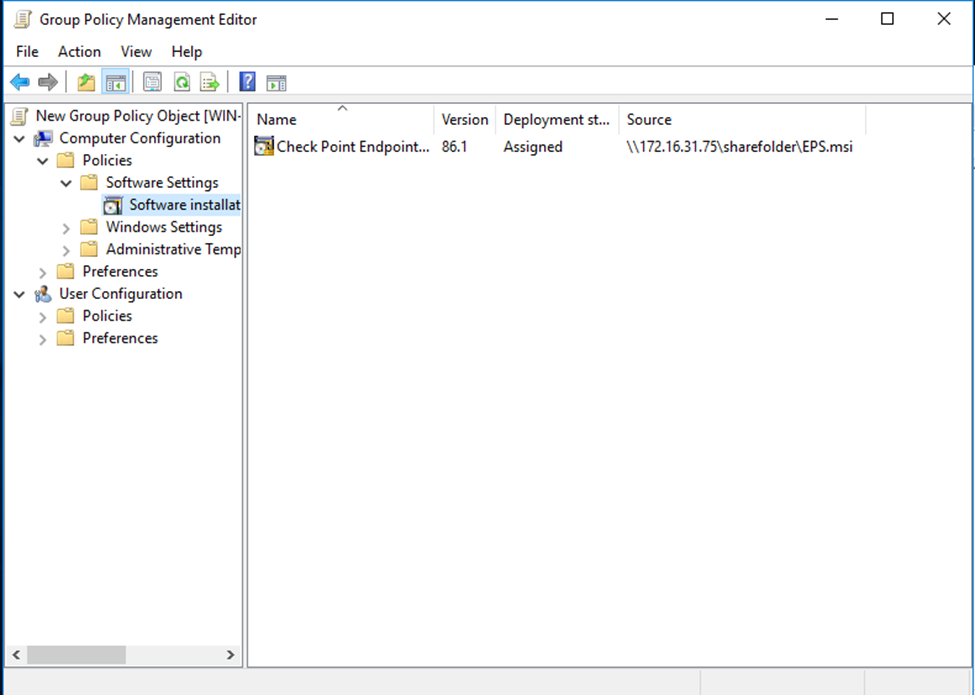Viewport: 975px width, 695px height.
Task: Click the blue Help question mark icon
Action: point(247,82)
